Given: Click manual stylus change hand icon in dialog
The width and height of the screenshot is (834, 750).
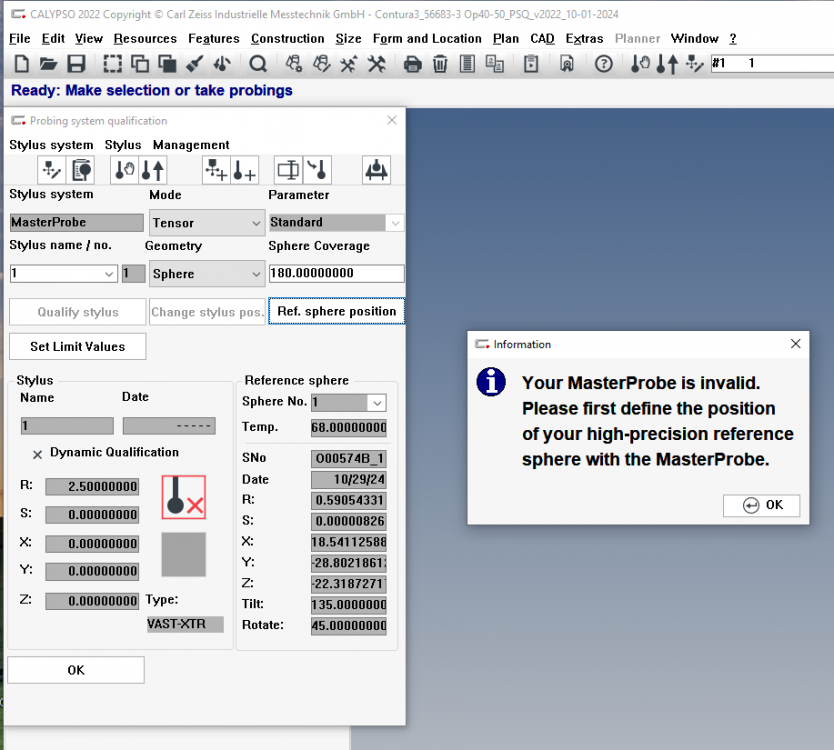Looking at the screenshot, I should click(125, 170).
